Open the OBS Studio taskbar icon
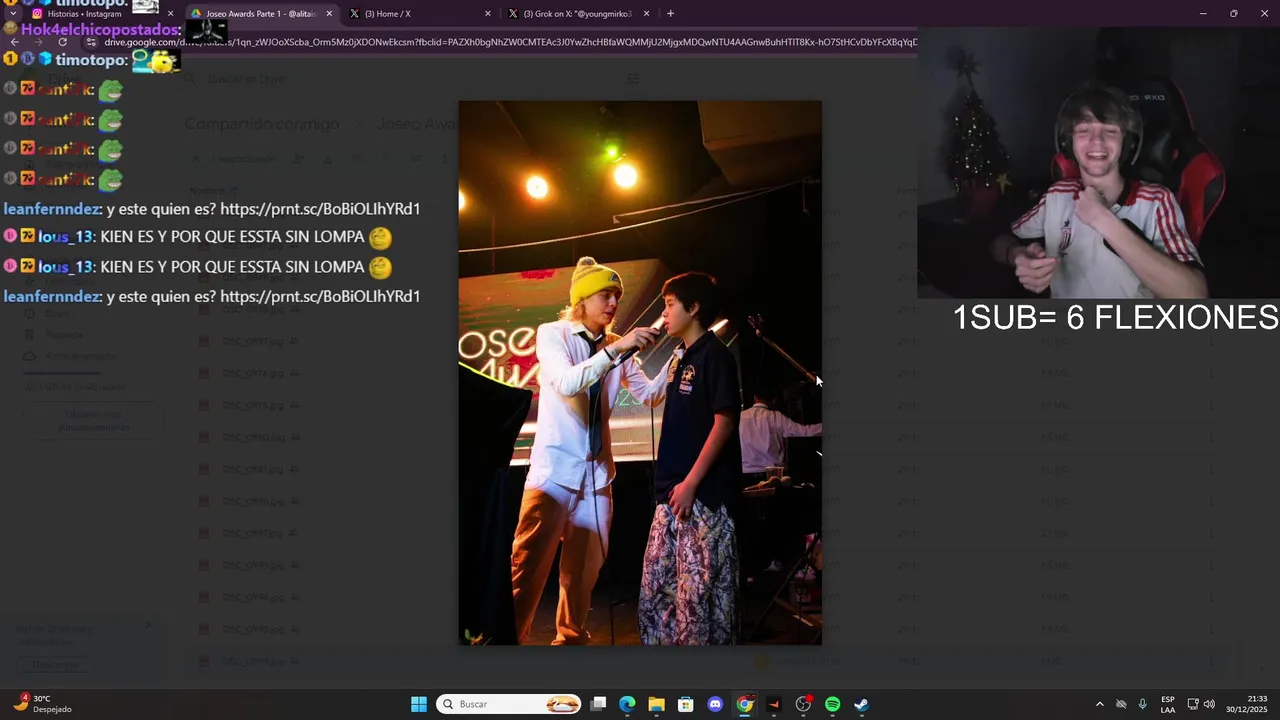Viewport: 1280px width, 720px height. (x=803, y=704)
